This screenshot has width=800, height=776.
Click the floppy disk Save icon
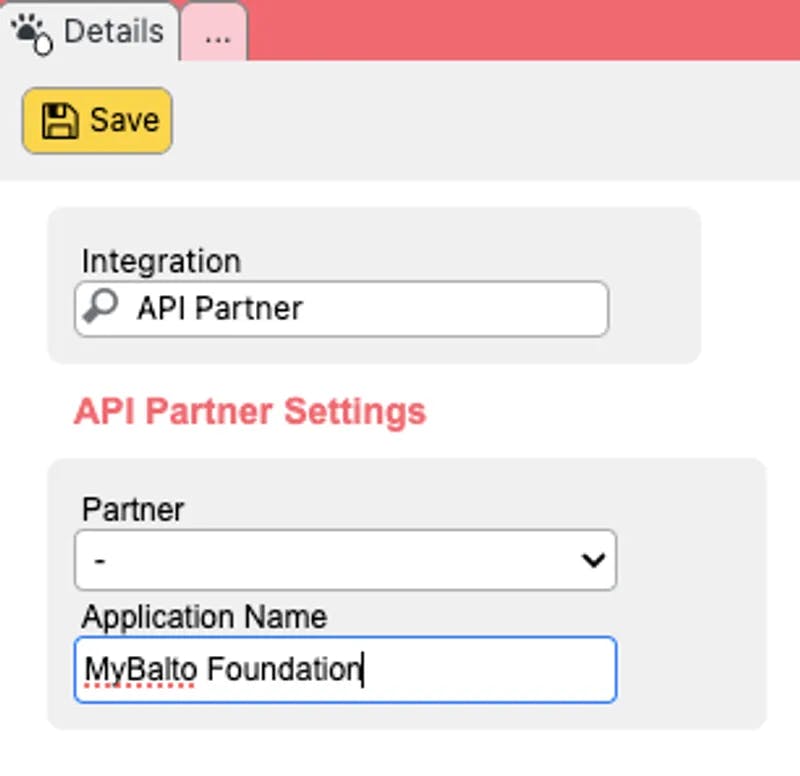(x=58, y=121)
